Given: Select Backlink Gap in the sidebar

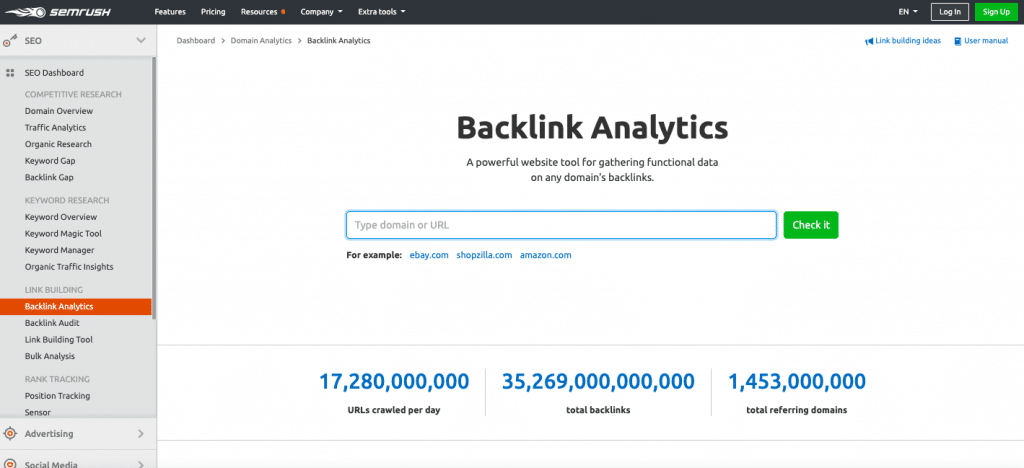Looking at the screenshot, I should [49, 178].
